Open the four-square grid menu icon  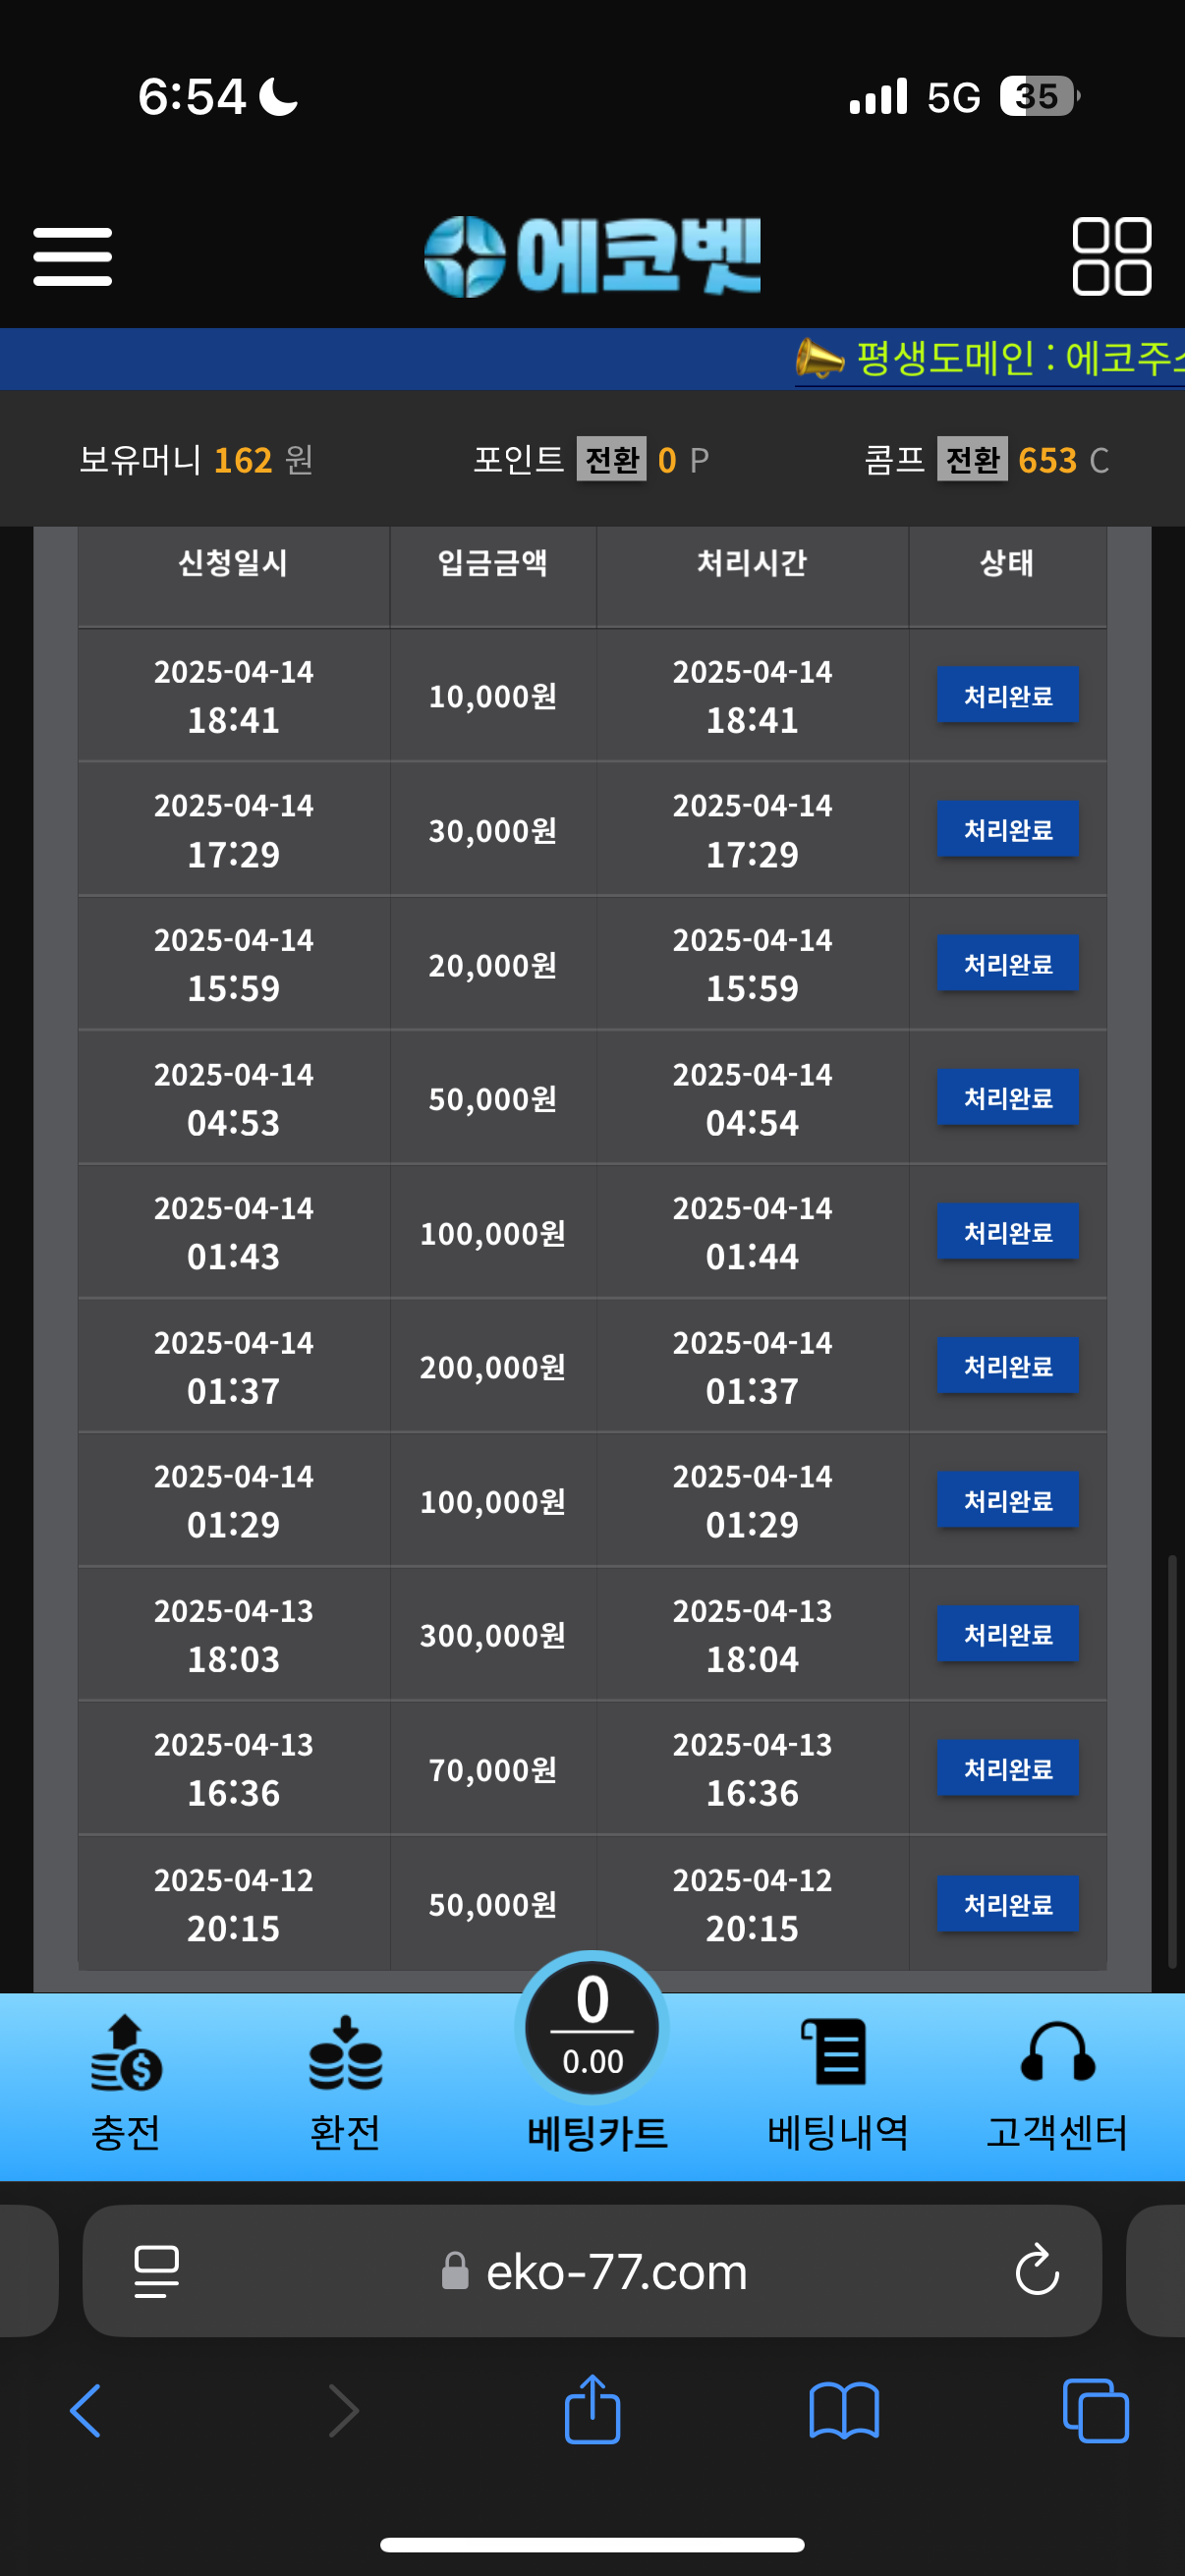tap(1111, 256)
